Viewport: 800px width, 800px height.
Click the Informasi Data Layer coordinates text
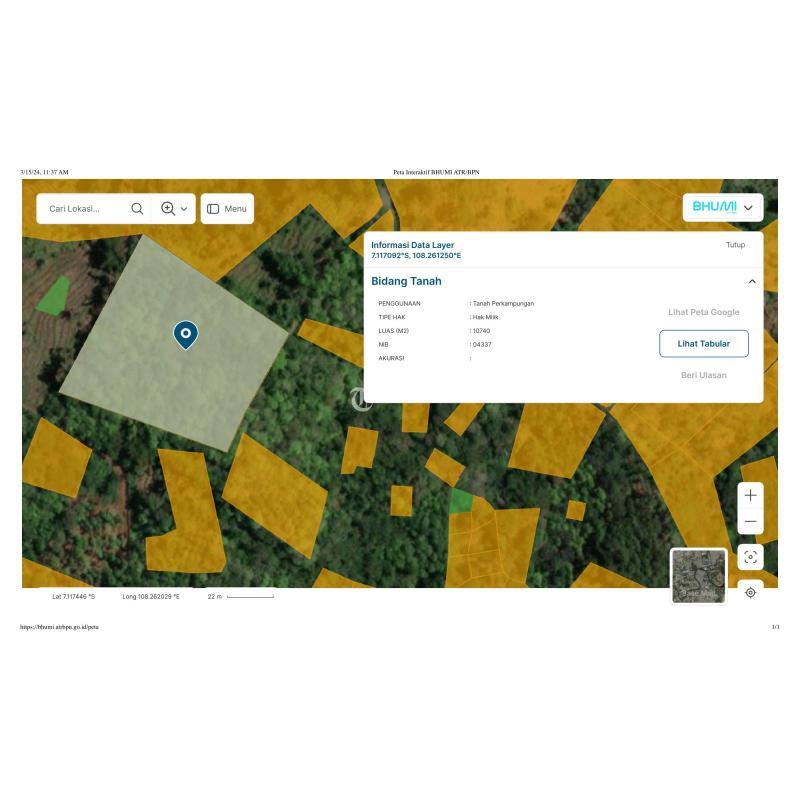point(416,256)
